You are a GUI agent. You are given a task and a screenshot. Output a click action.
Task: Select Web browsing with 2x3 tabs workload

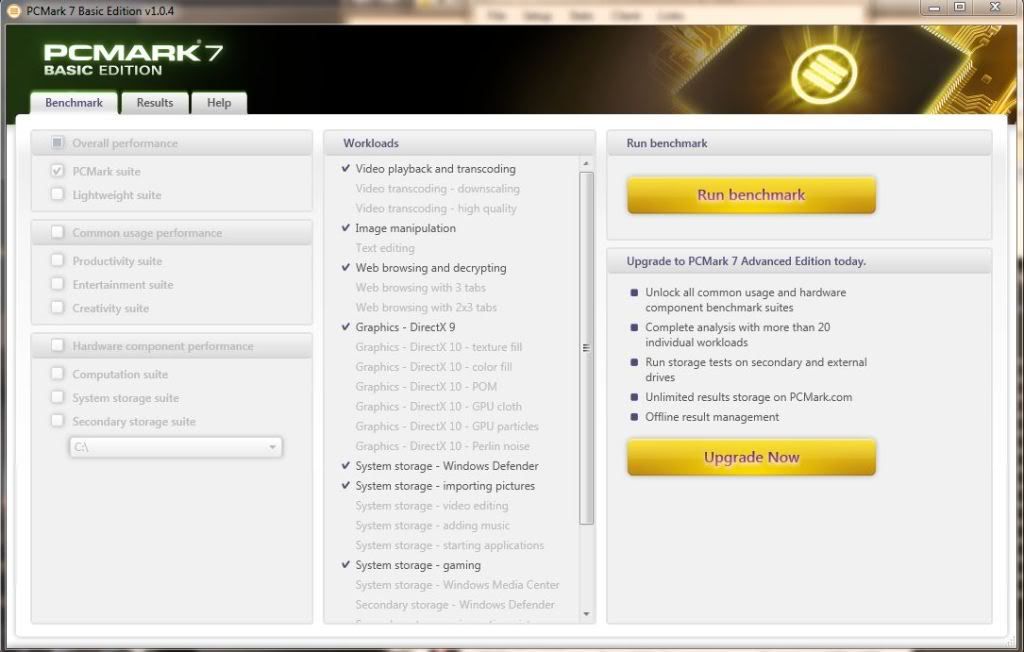[x=426, y=307]
